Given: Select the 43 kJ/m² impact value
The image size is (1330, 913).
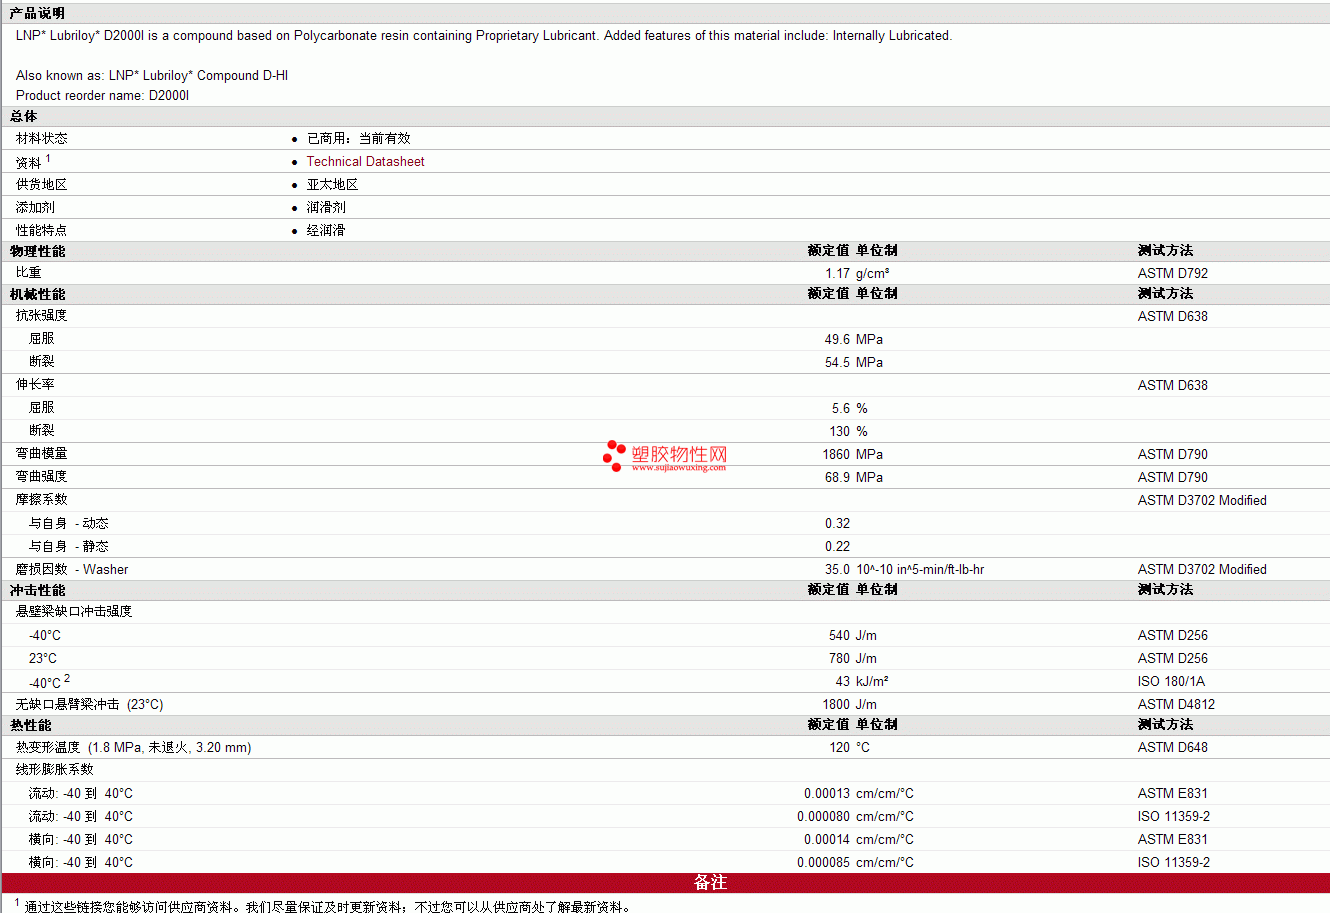Looking at the screenshot, I should (x=862, y=681).
